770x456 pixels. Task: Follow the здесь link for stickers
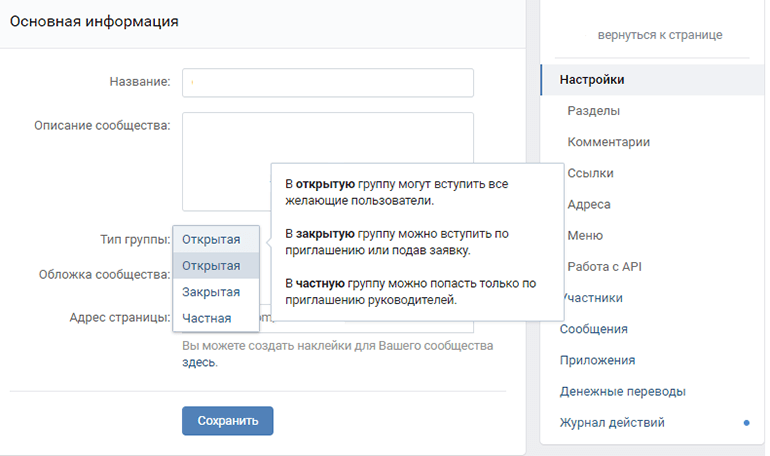(x=198, y=362)
